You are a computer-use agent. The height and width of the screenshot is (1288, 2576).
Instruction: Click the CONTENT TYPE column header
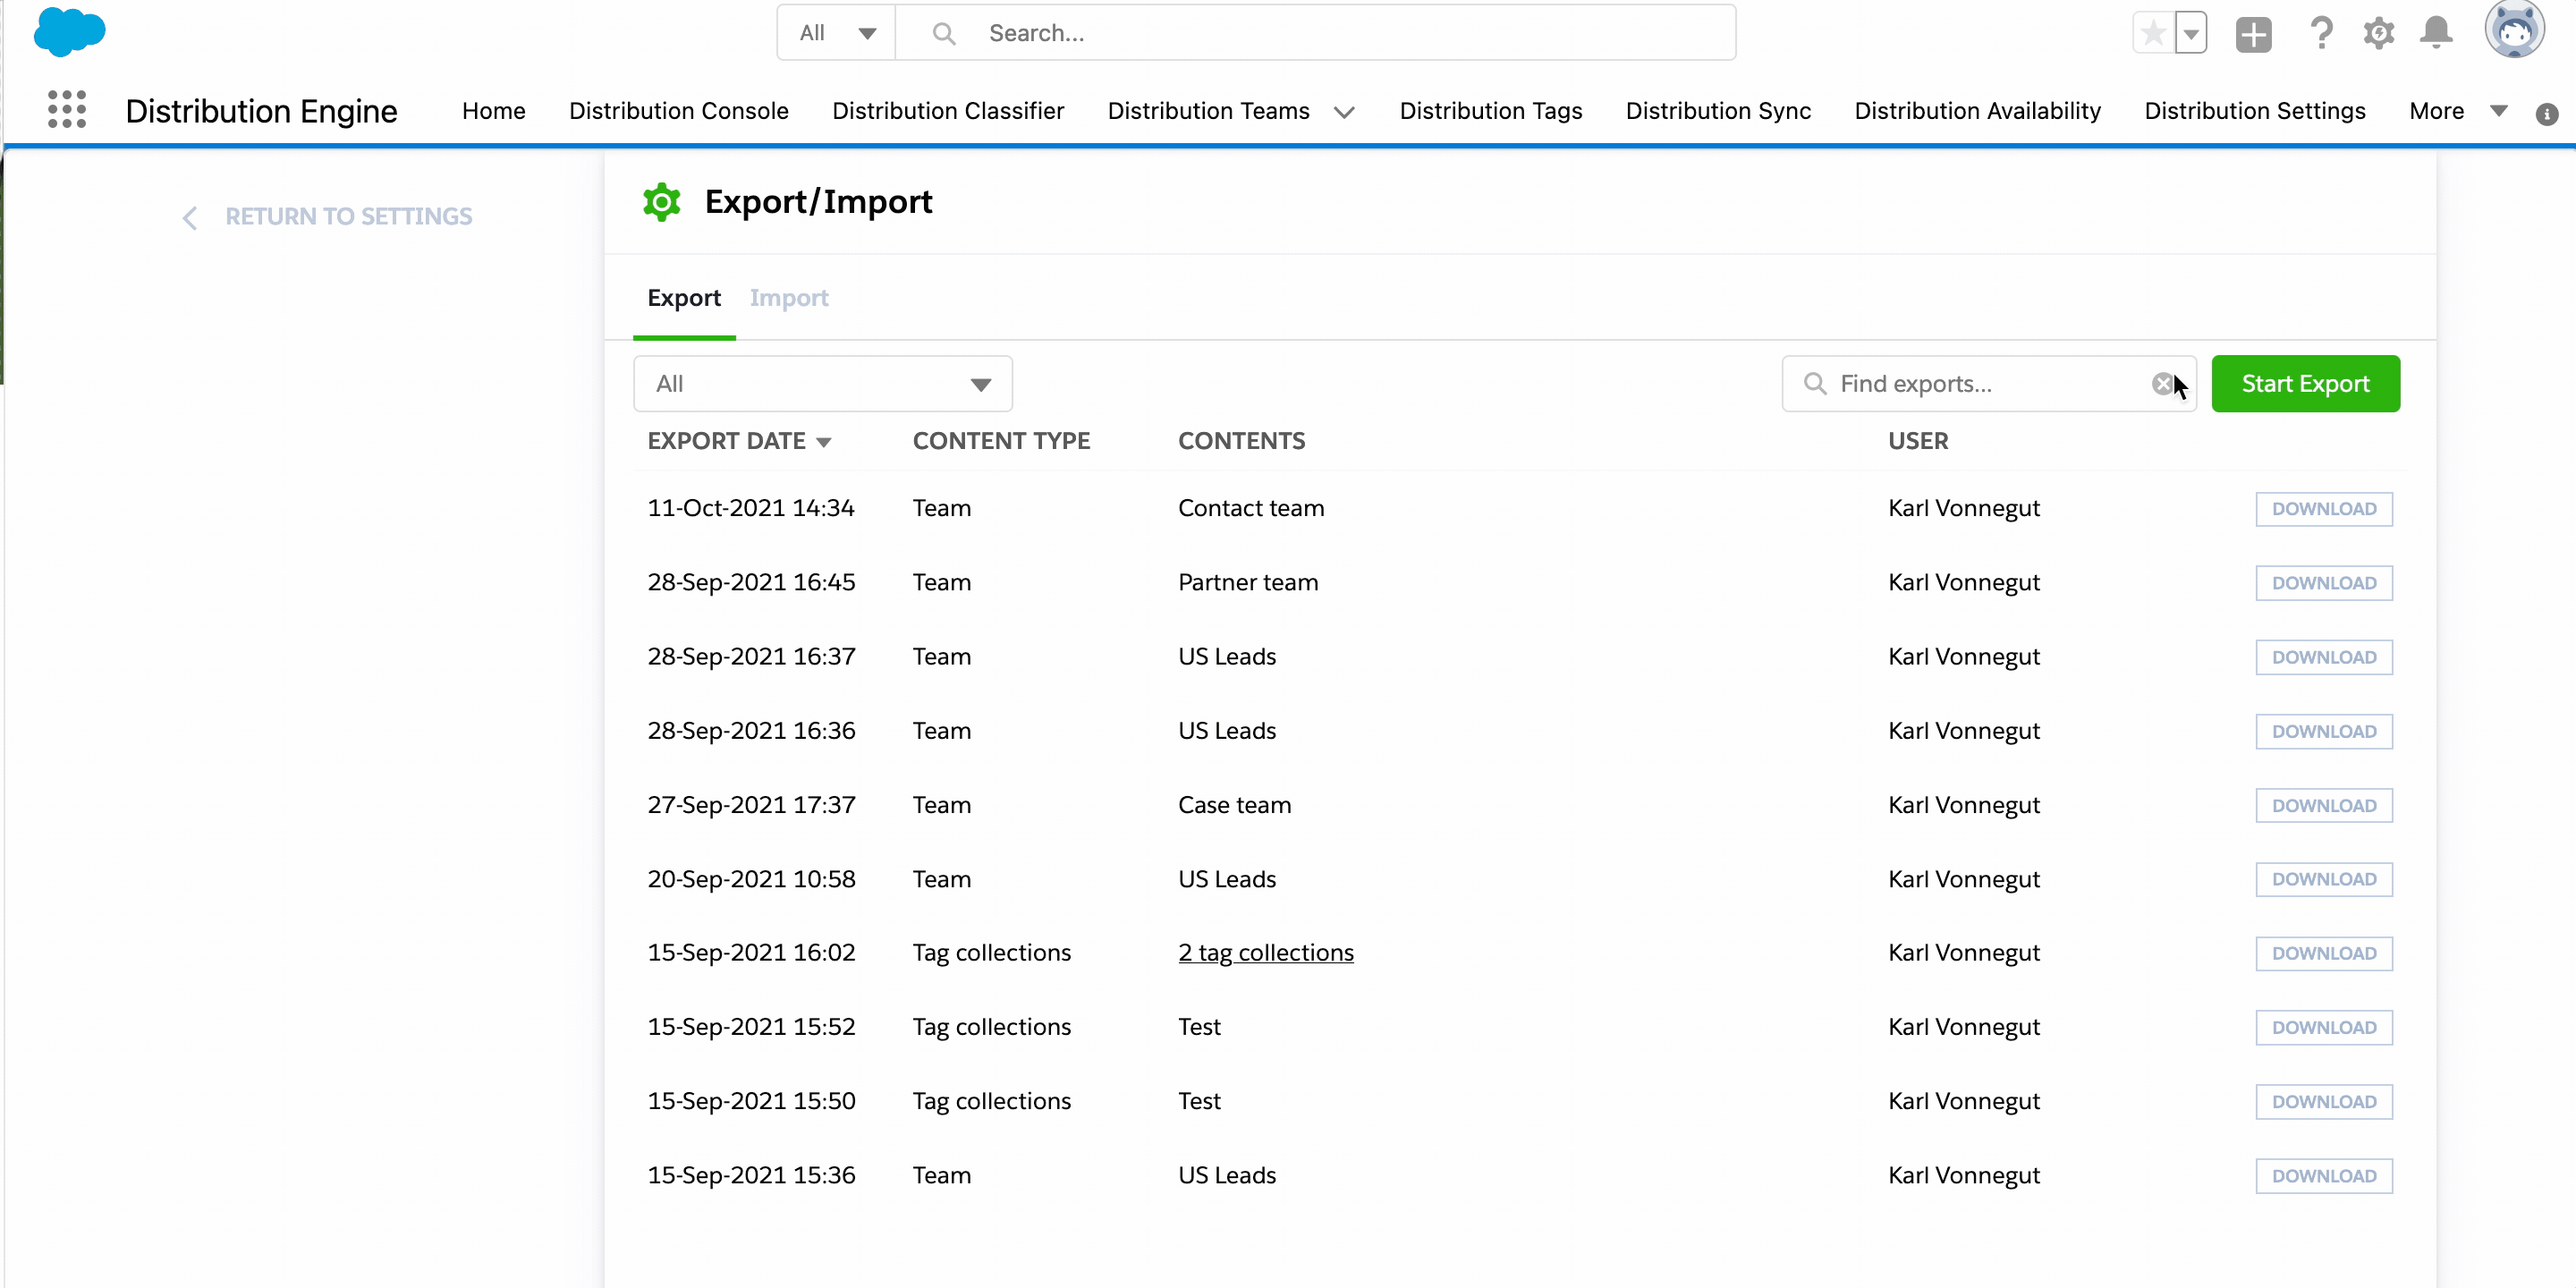tap(1001, 441)
